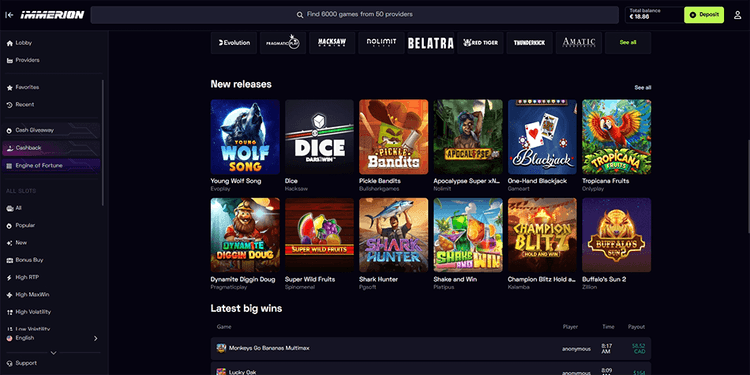
Task: Open Tropicana Fruits thumbnail
Action: (617, 137)
